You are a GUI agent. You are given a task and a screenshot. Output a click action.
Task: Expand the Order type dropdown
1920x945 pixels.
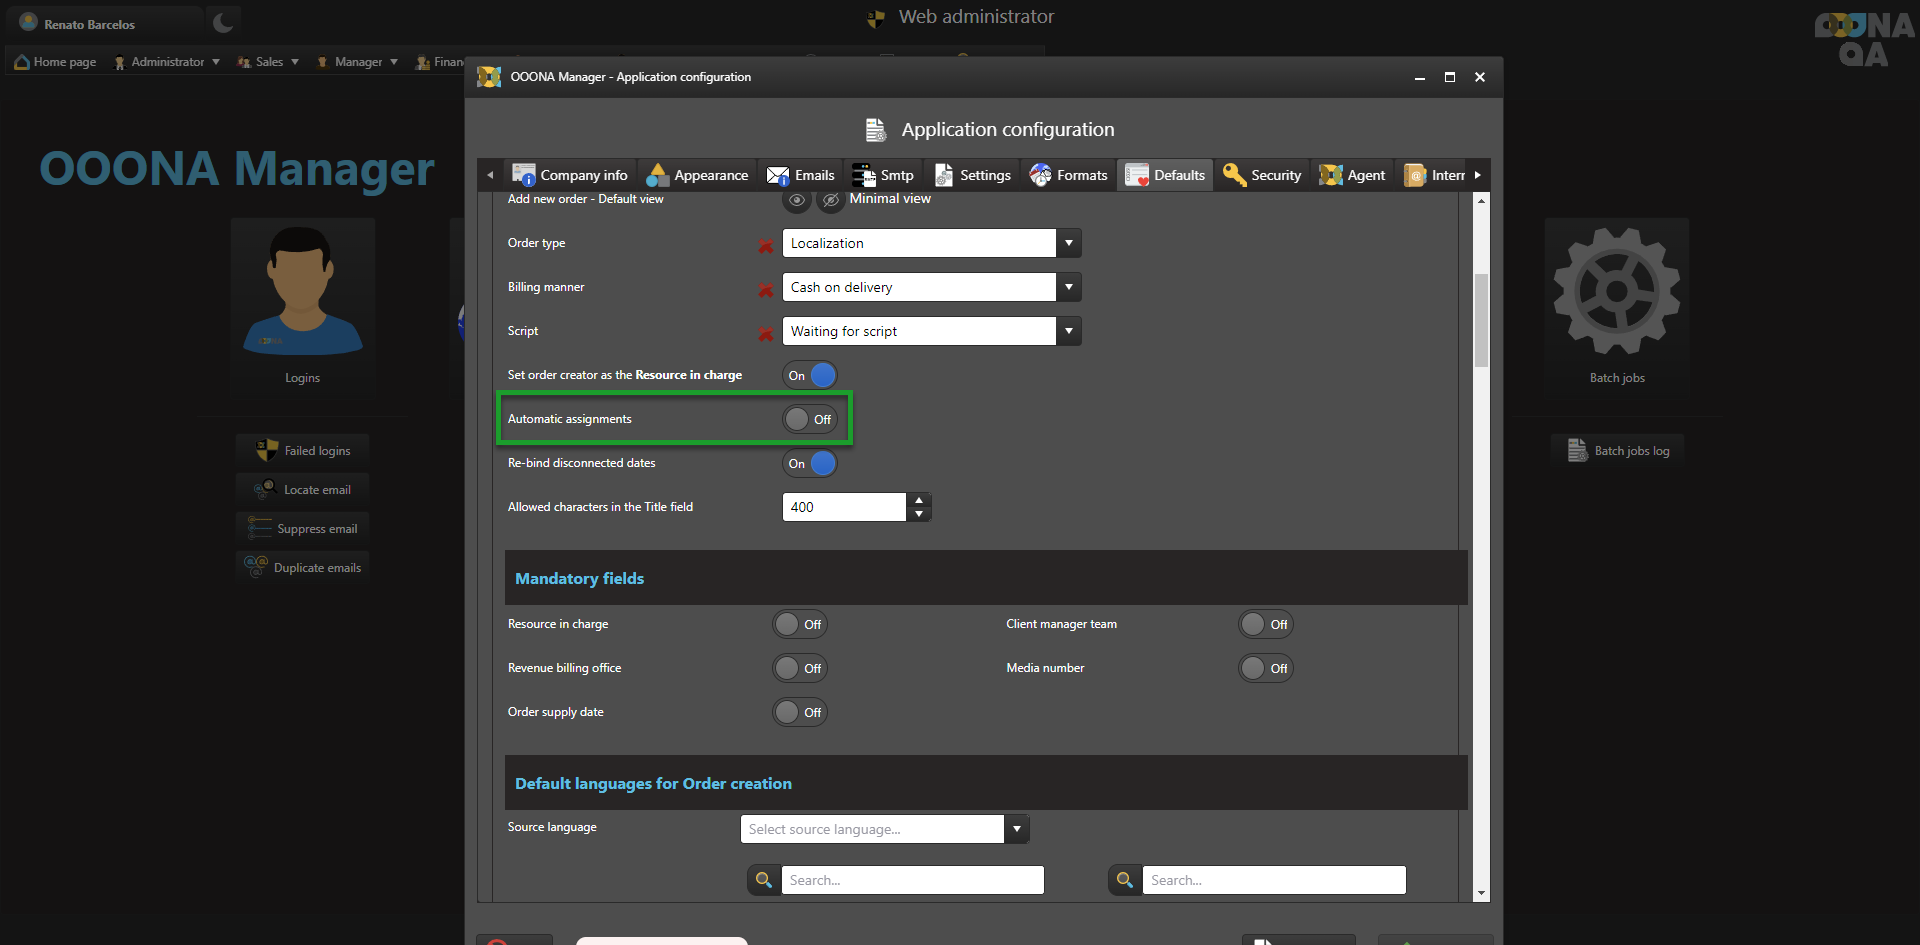(1069, 243)
